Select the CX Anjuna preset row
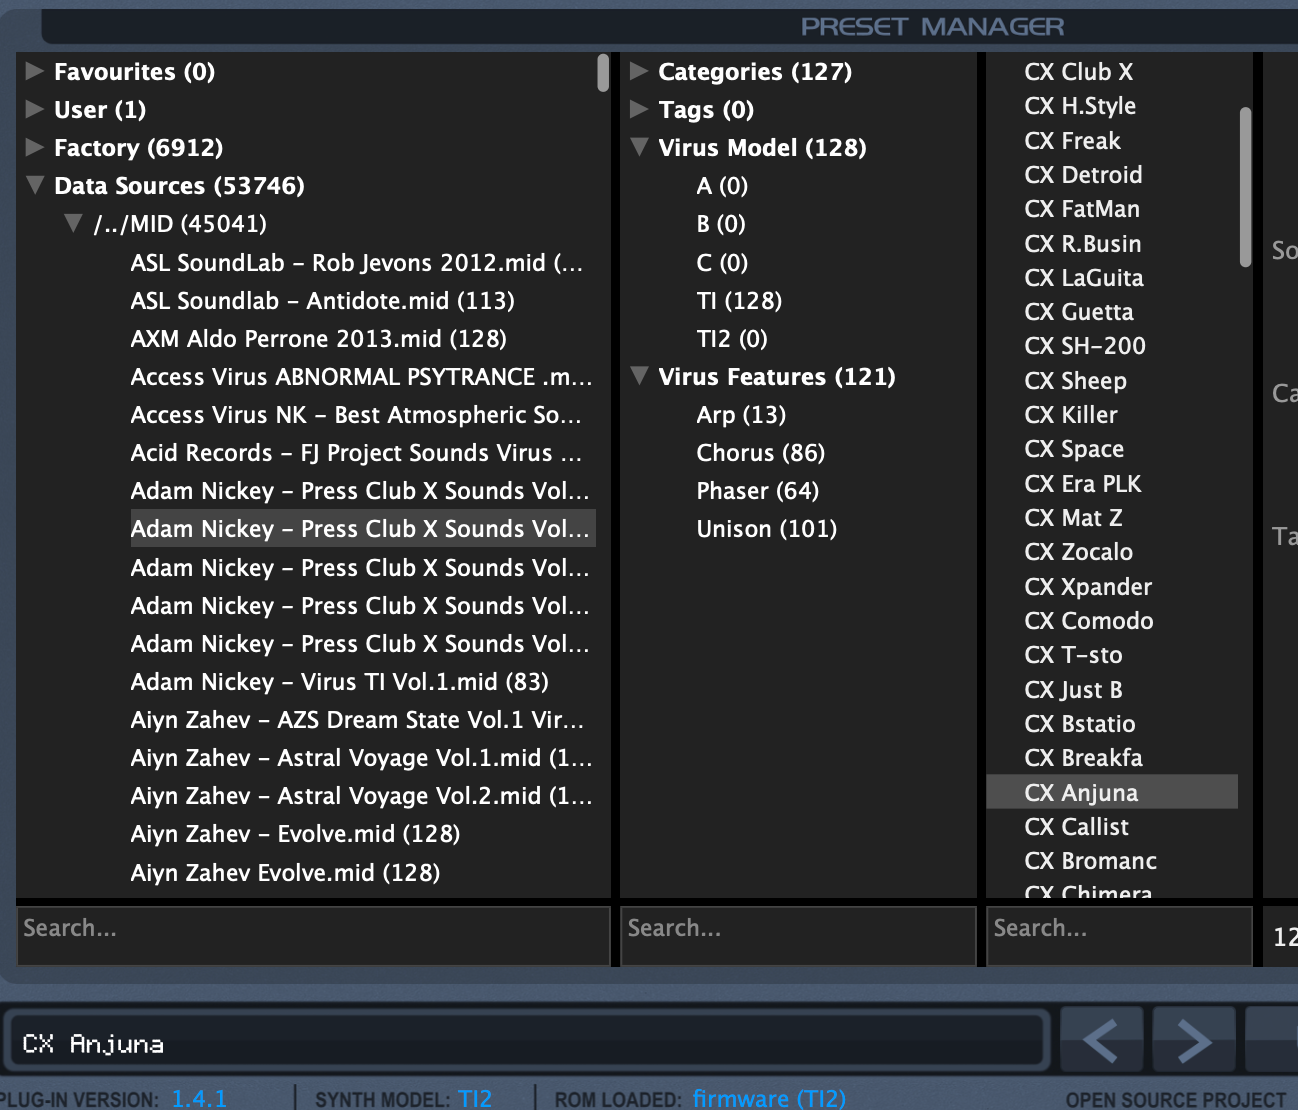The height and width of the screenshot is (1110, 1298). (1112, 792)
